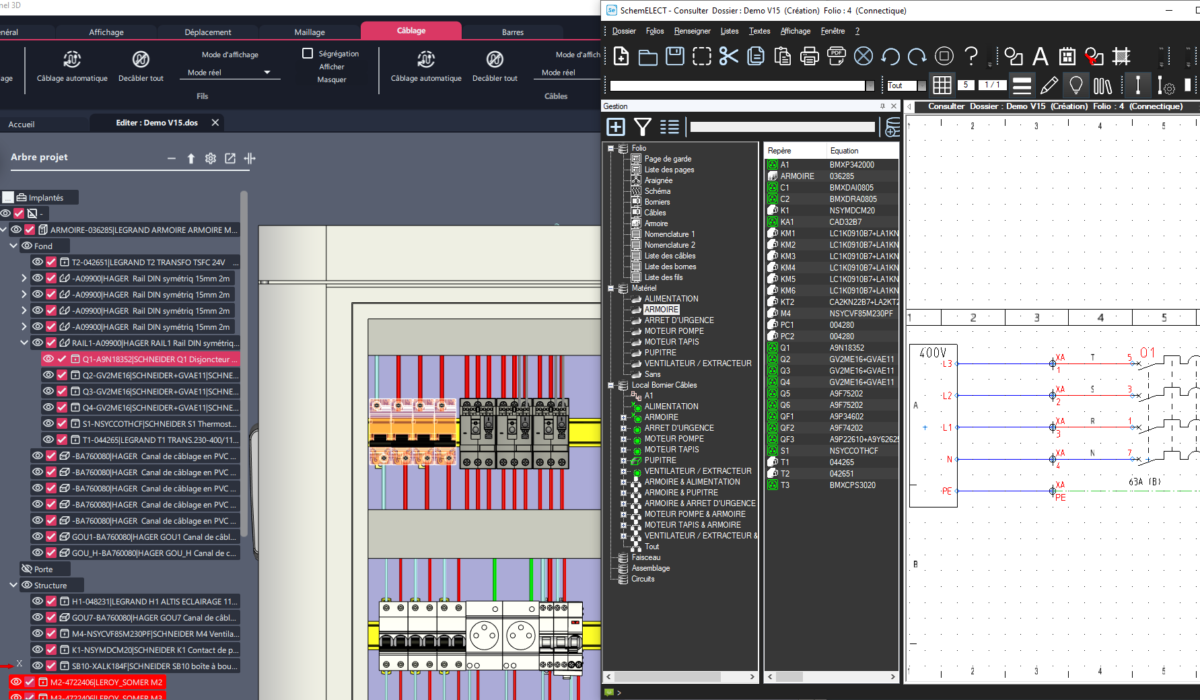Image resolution: width=1200 pixels, height=700 pixels.
Task: Click the Arbre projet vertical scrollbar
Action: (x=243, y=365)
